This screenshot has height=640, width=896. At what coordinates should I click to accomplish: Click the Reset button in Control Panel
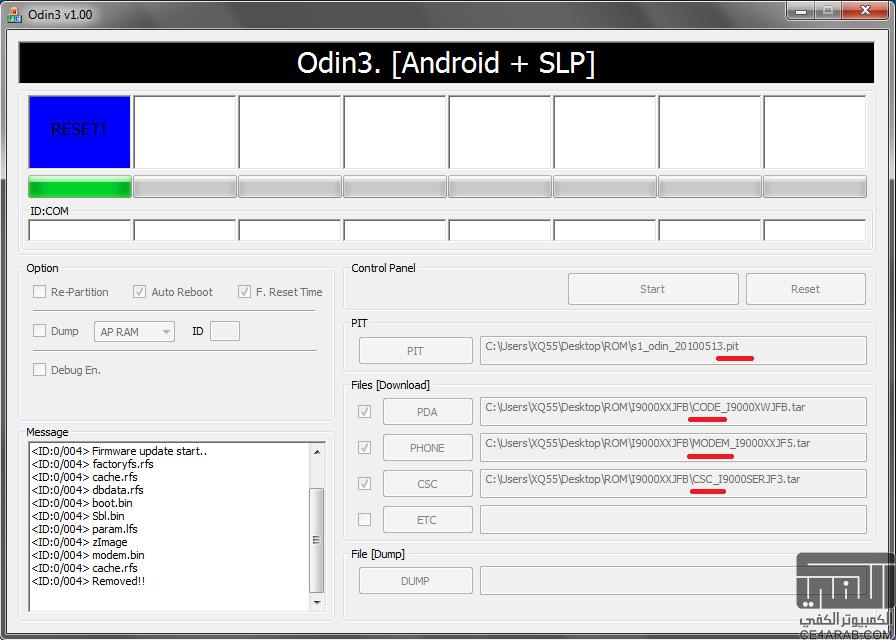tap(805, 288)
